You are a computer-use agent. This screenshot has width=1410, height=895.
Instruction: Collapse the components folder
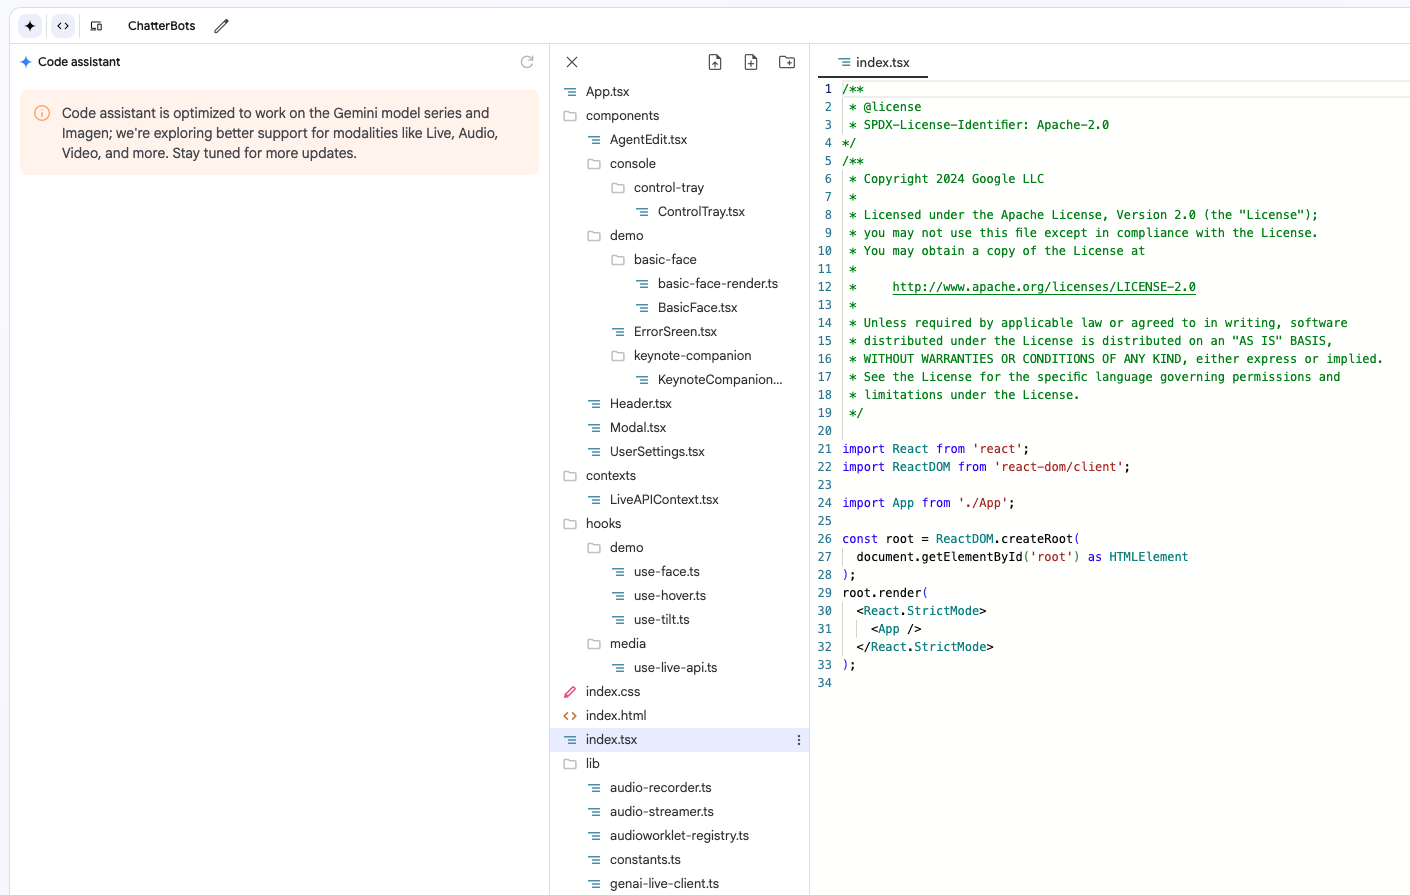point(621,116)
